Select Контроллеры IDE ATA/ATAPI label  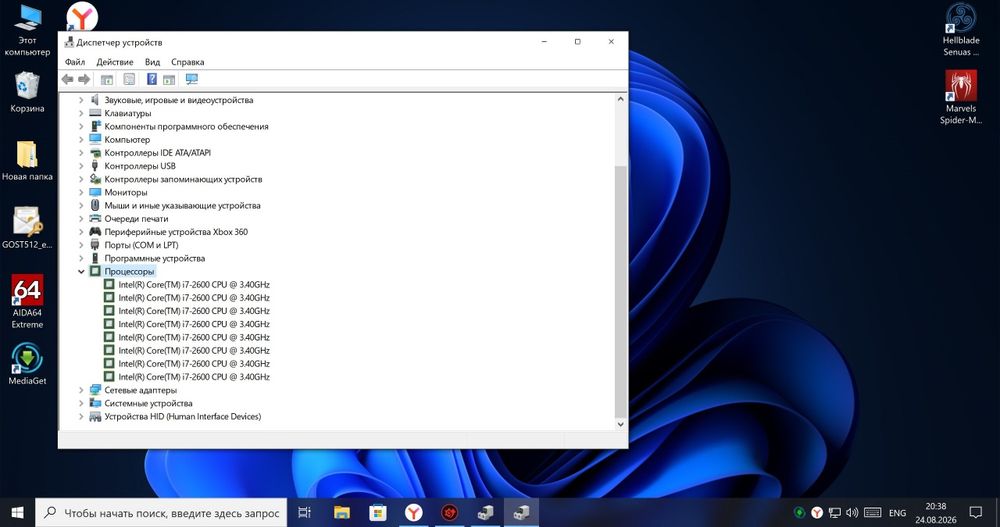point(158,153)
